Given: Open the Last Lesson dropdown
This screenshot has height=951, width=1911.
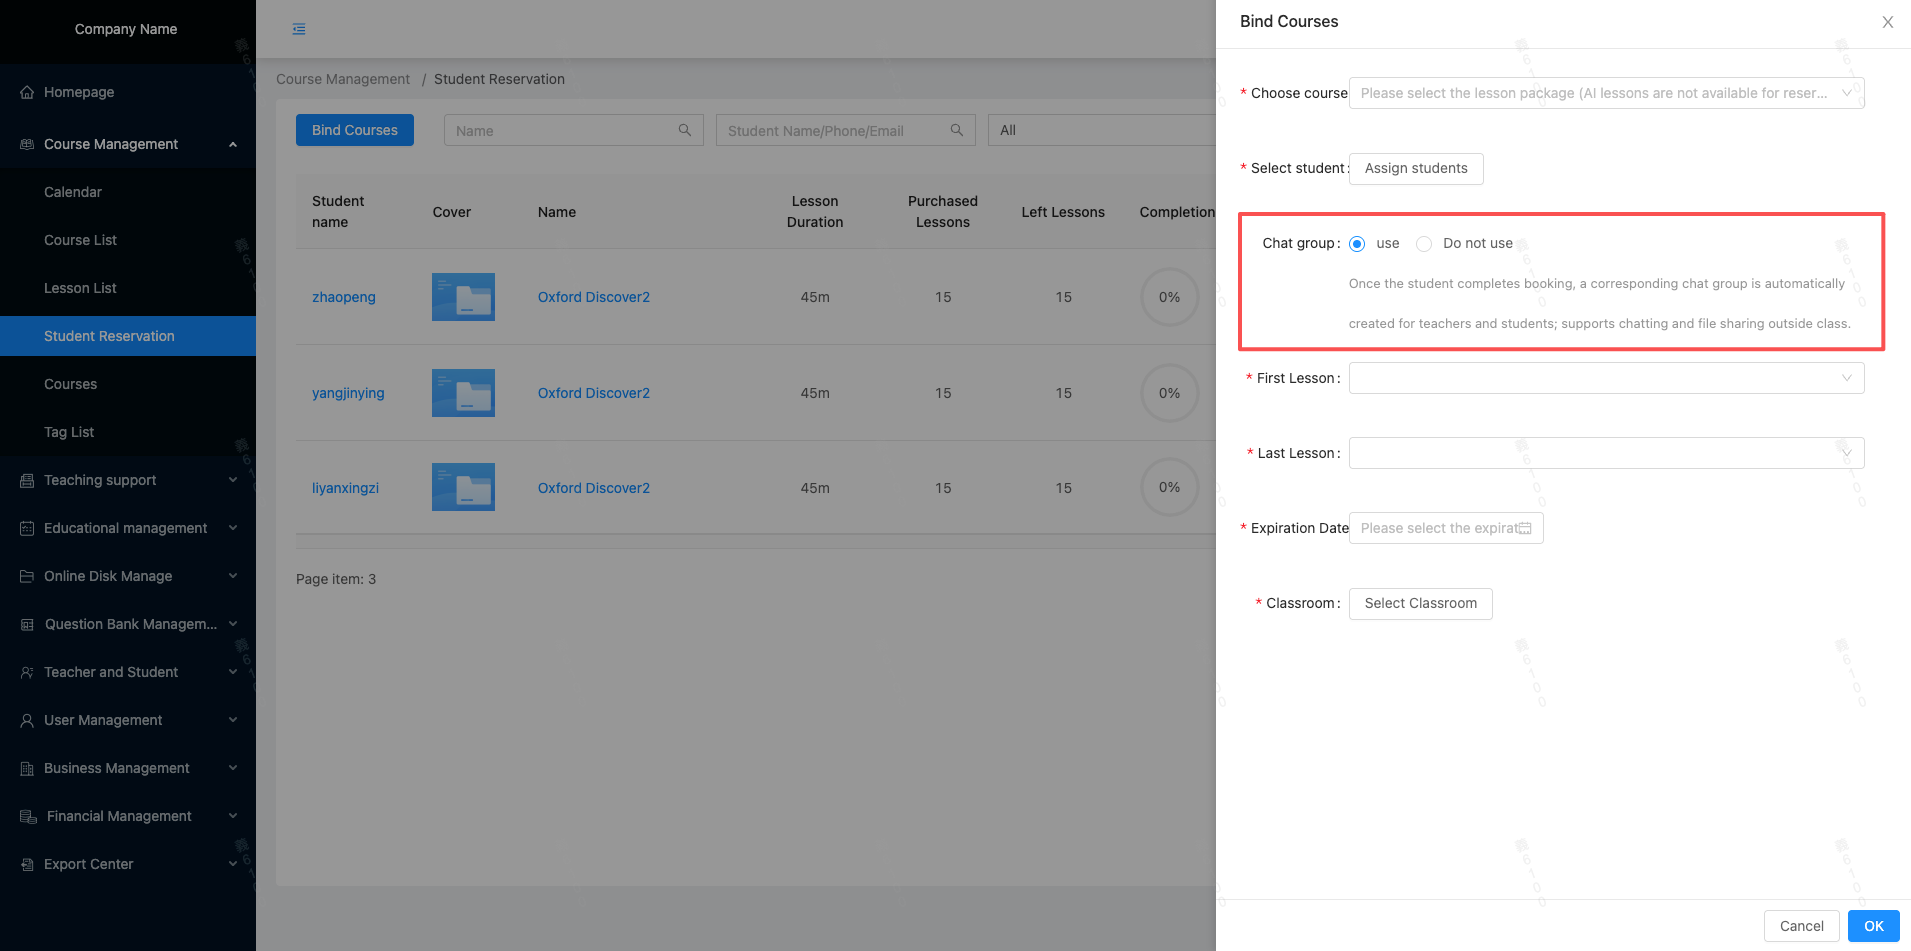Looking at the screenshot, I should tap(1606, 453).
